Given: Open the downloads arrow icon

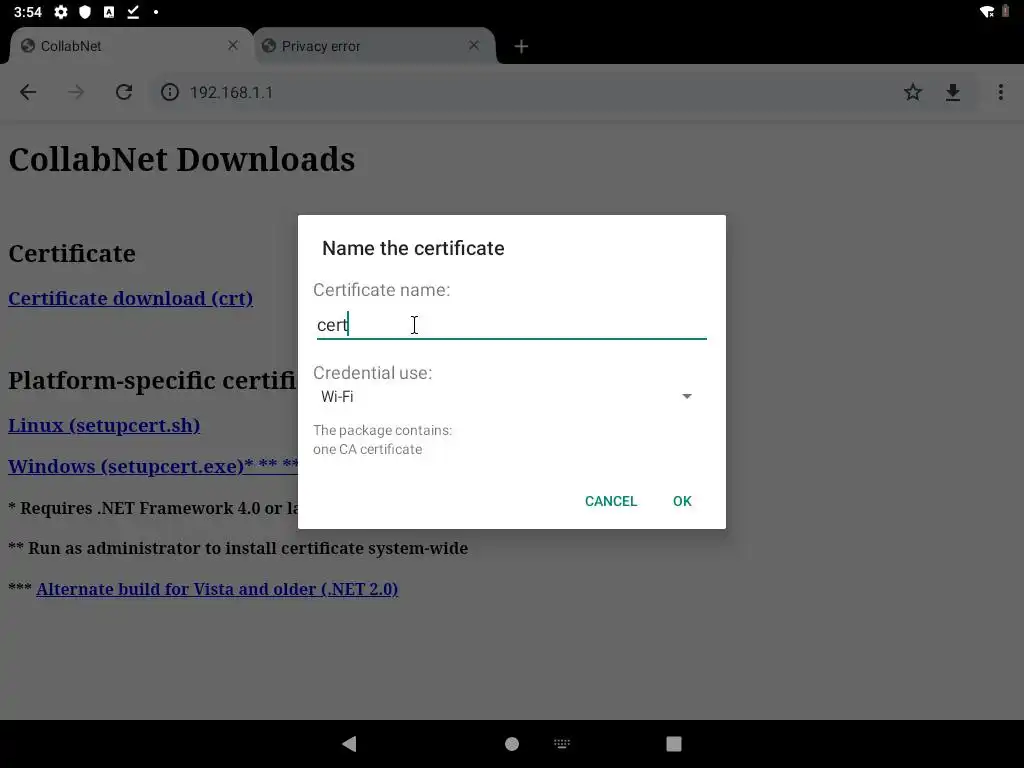Looking at the screenshot, I should pyautogui.click(x=953, y=92).
